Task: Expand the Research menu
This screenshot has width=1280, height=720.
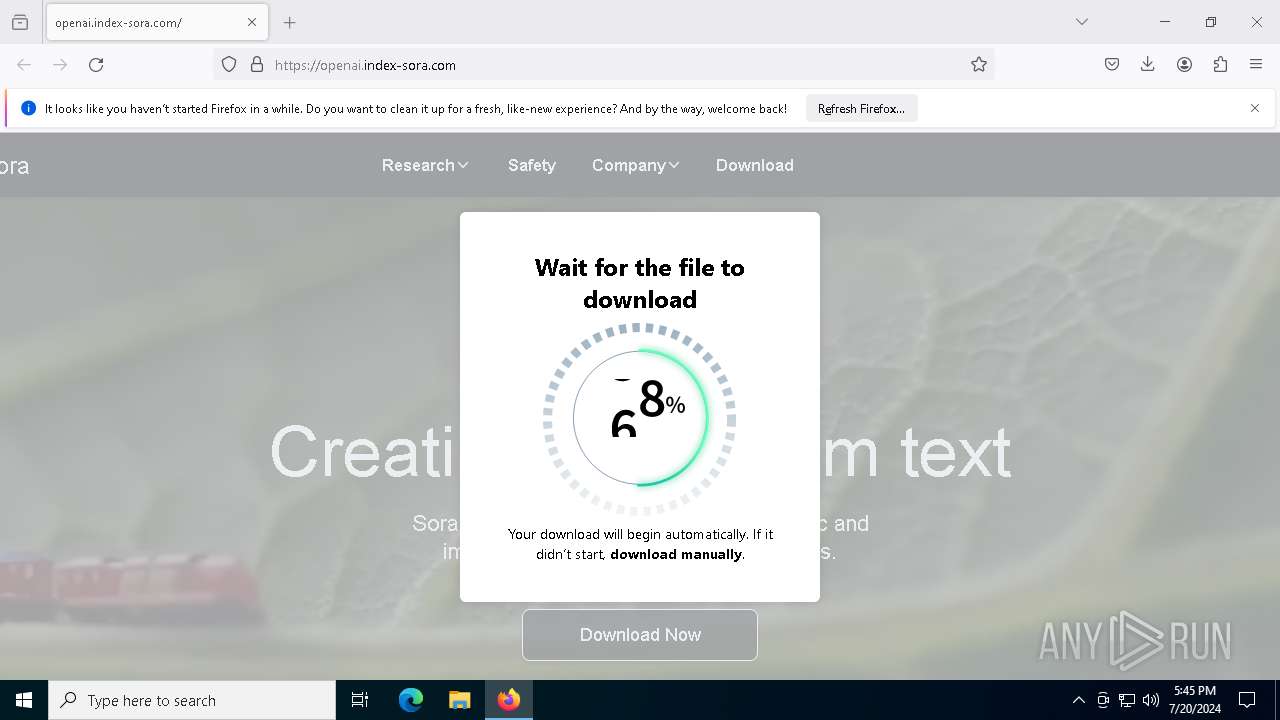Action: click(425, 165)
